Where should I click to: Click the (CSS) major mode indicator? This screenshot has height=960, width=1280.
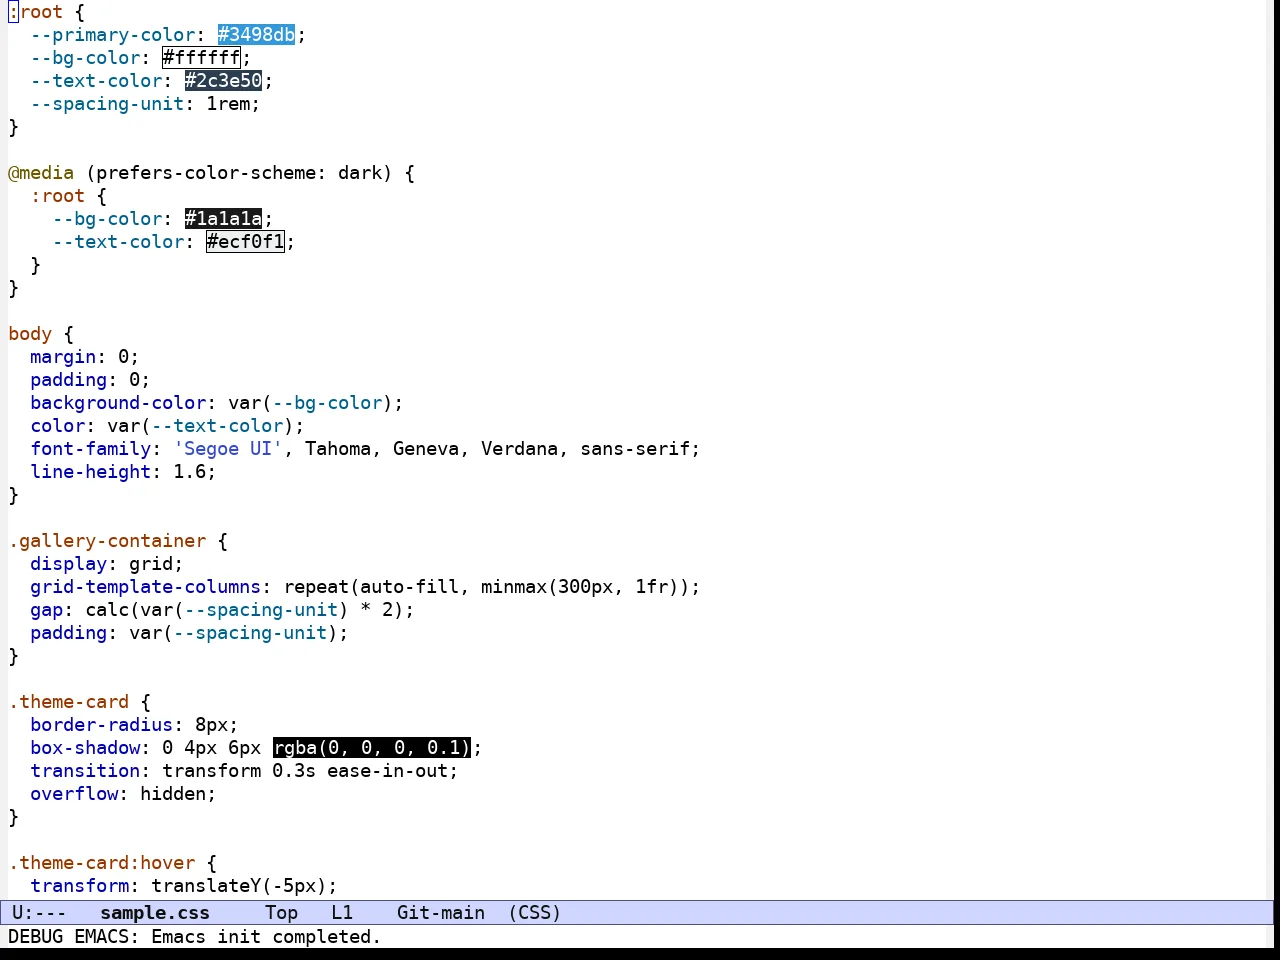pos(535,913)
